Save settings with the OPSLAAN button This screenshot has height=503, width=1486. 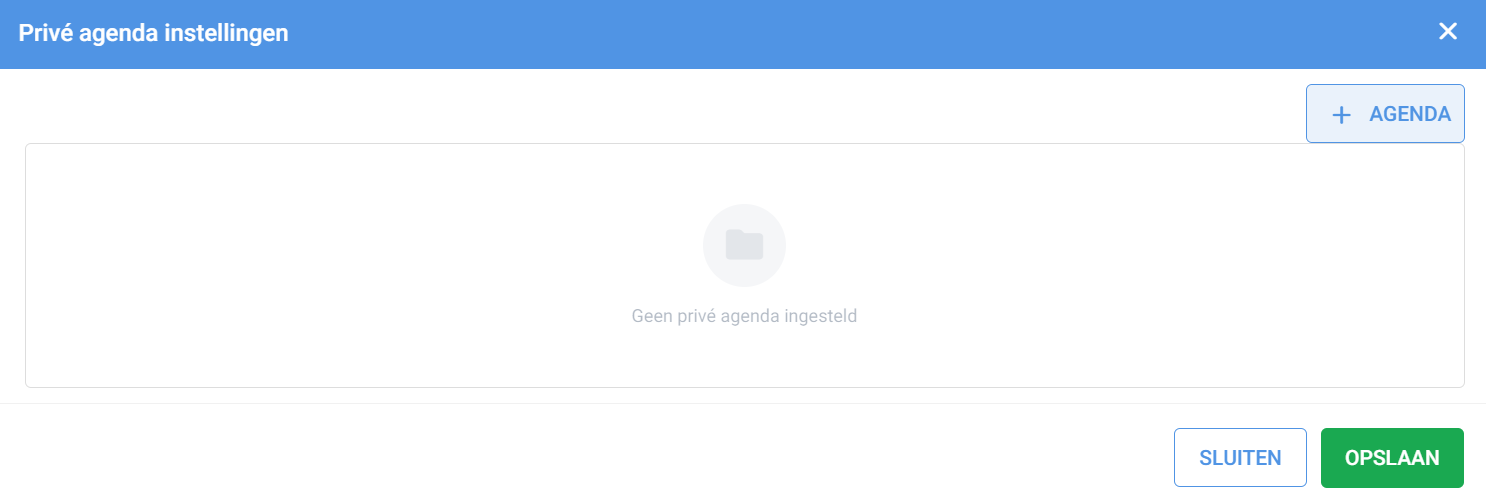coord(1392,458)
